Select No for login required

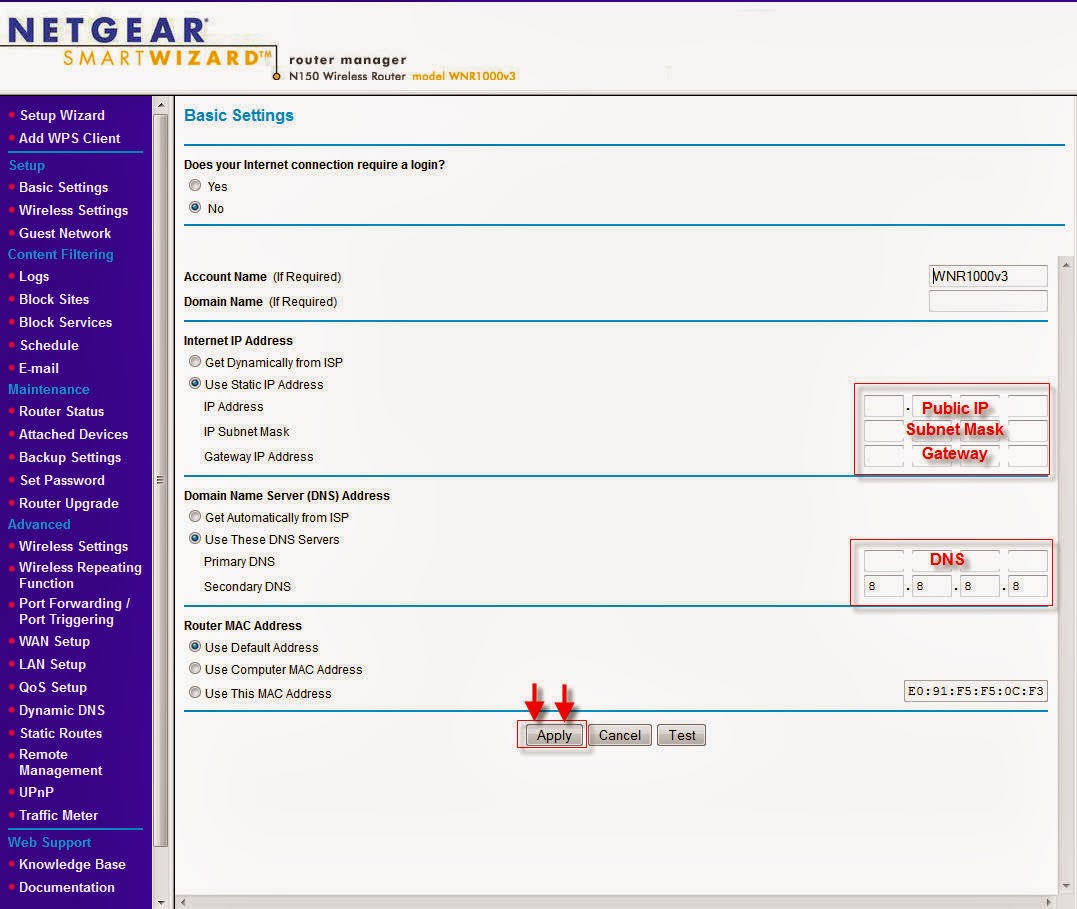195,207
